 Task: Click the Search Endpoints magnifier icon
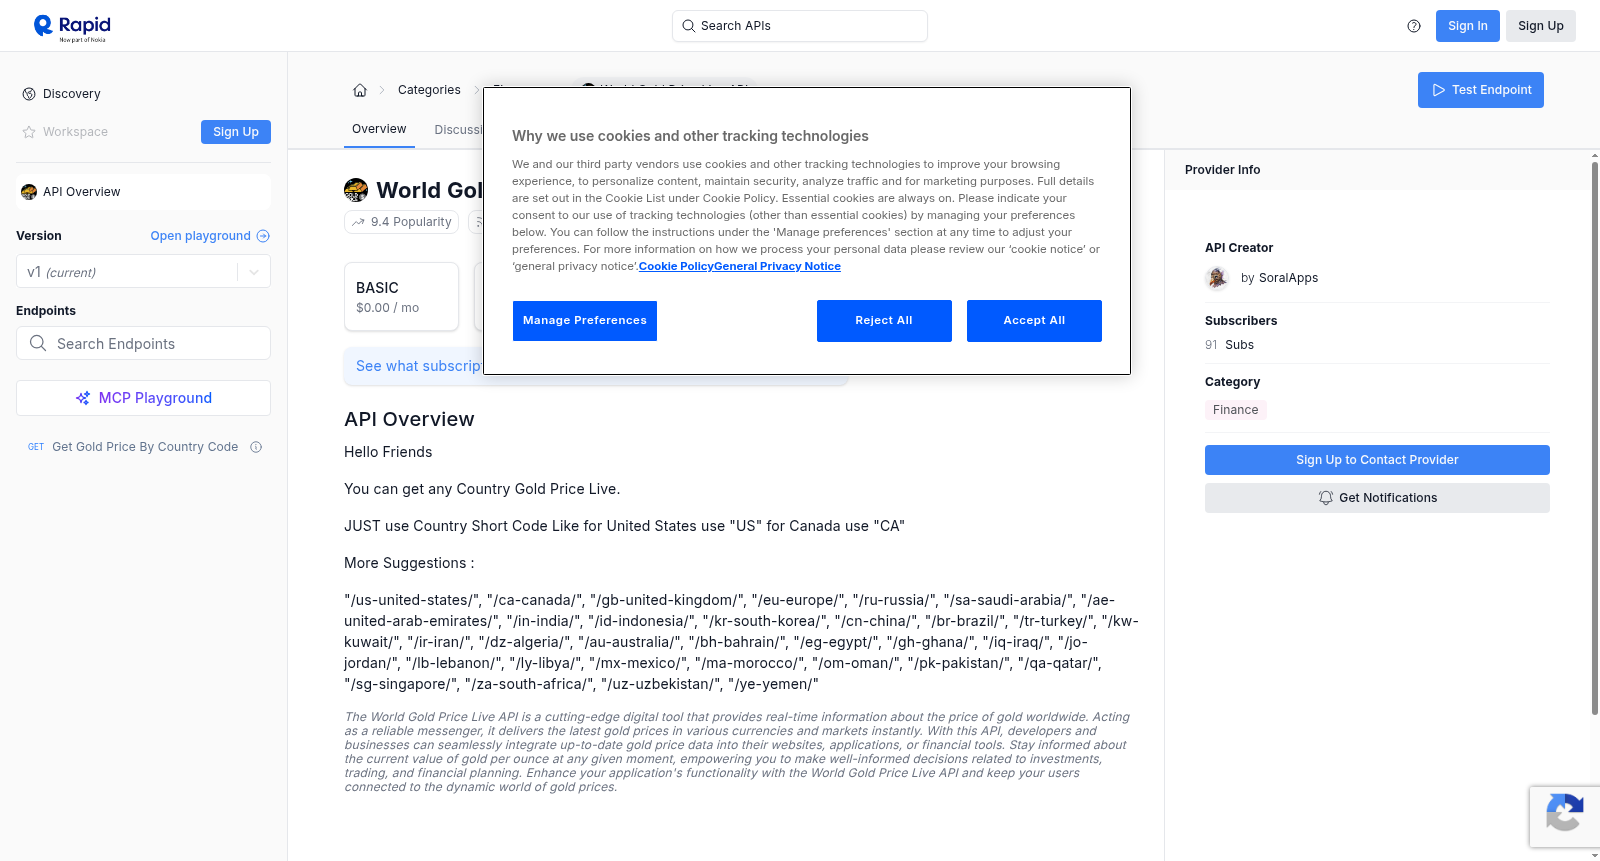38,343
